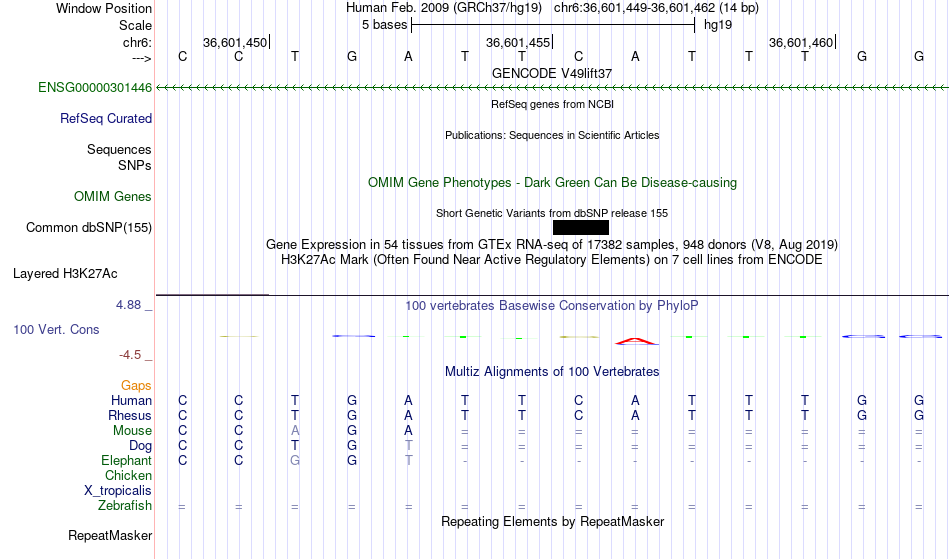Click the greyed T base in Elephant row
950x559 pixels.
408,461
